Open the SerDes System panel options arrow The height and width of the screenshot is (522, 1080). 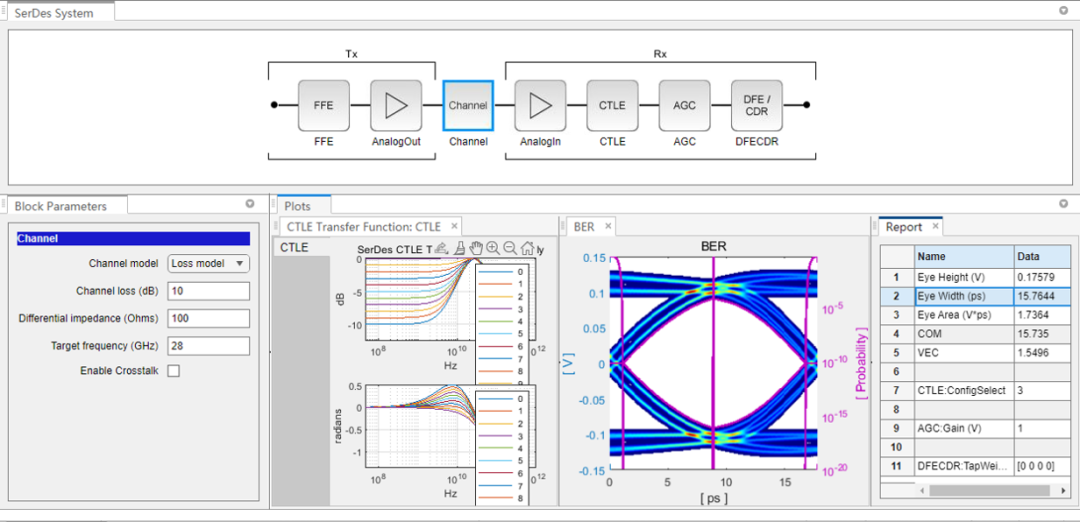[1063, 10]
